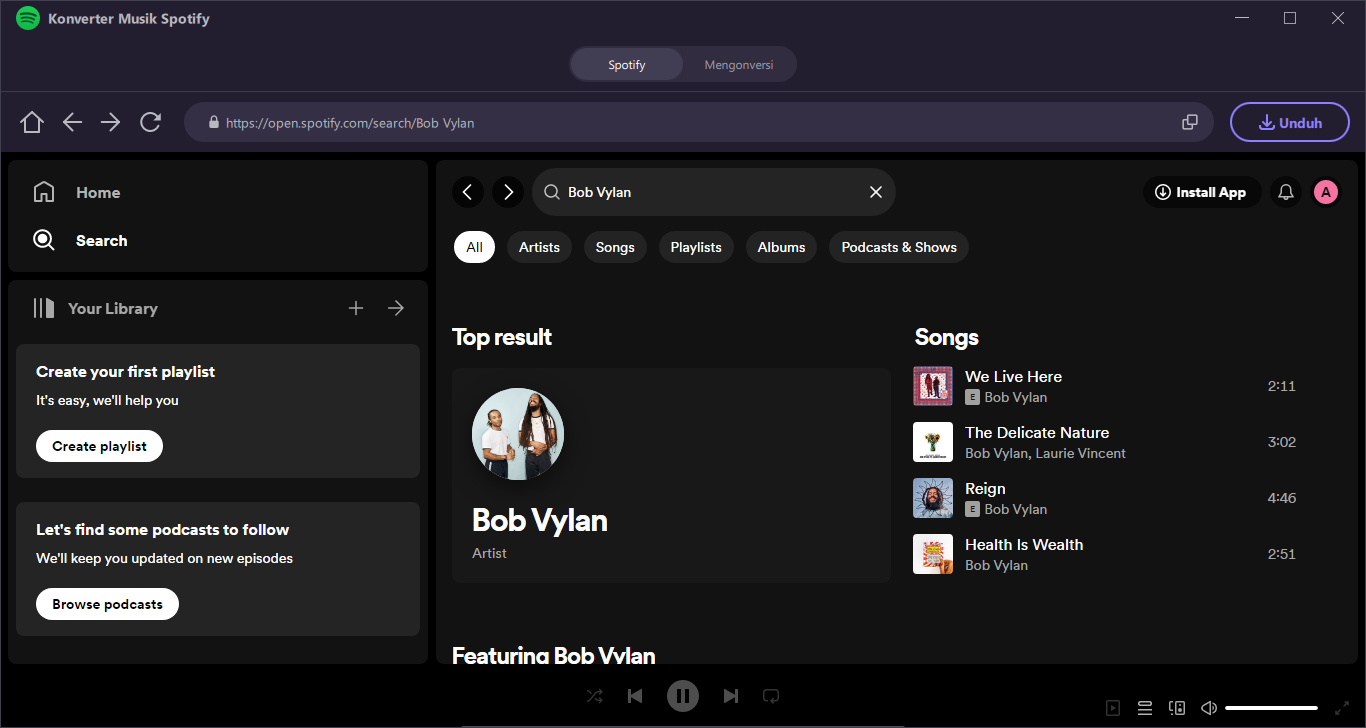The width and height of the screenshot is (1366, 728).
Task: Expand Your Library with arrow icon
Action: (396, 308)
